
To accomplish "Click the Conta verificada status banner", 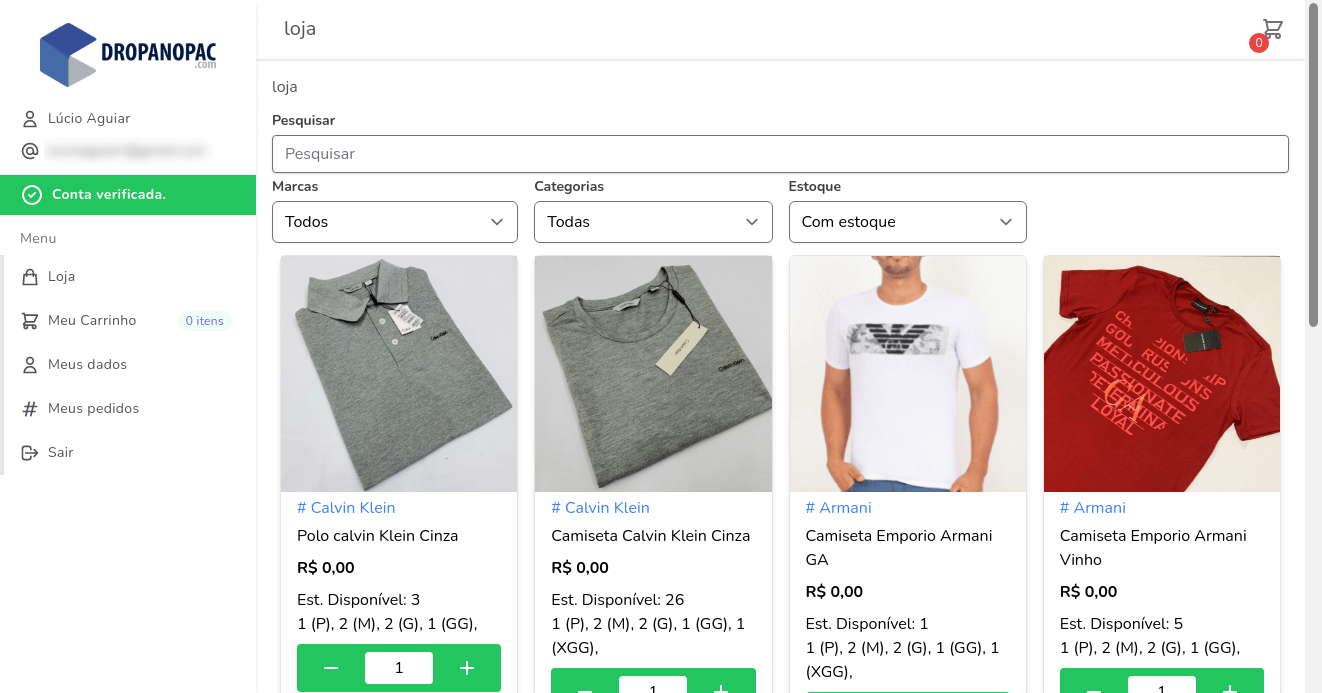I will [128, 195].
